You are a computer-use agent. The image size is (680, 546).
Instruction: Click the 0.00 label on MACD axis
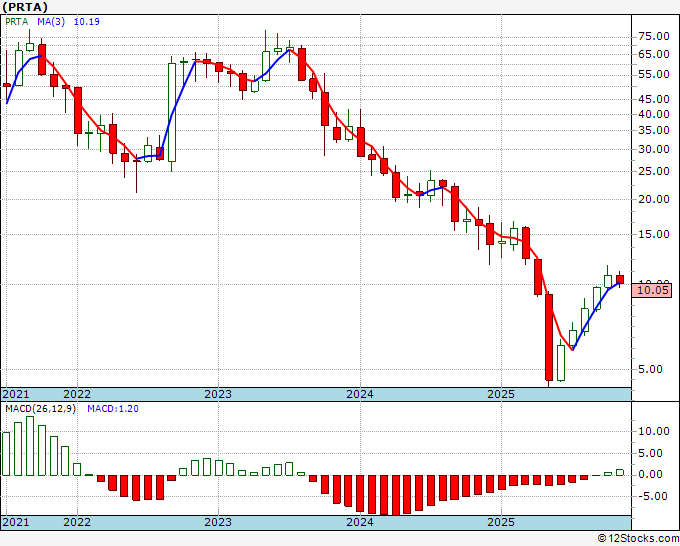[x=651, y=474]
